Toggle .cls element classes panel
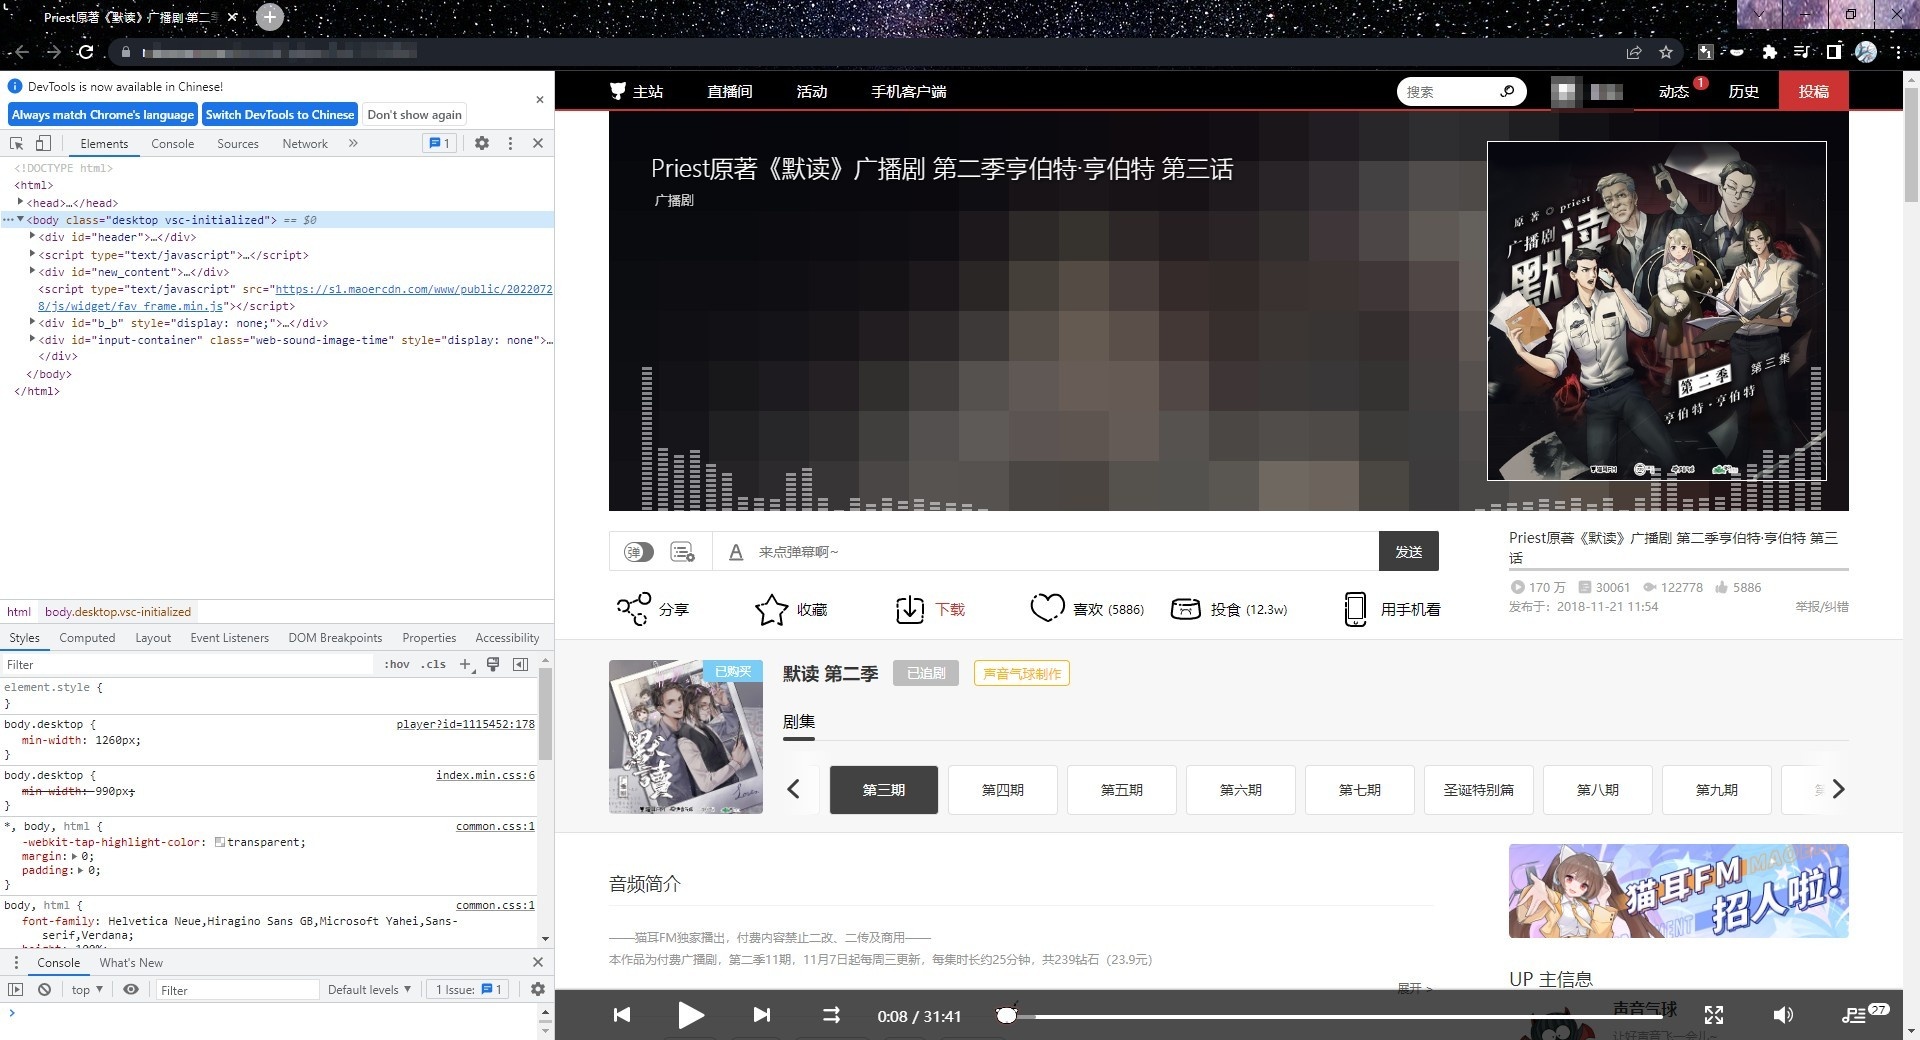The image size is (1920, 1040). (433, 664)
